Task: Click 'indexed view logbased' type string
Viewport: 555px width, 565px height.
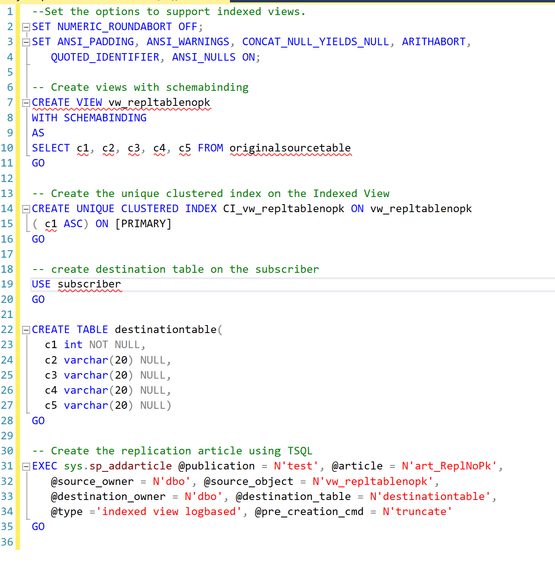Action: 169,512
